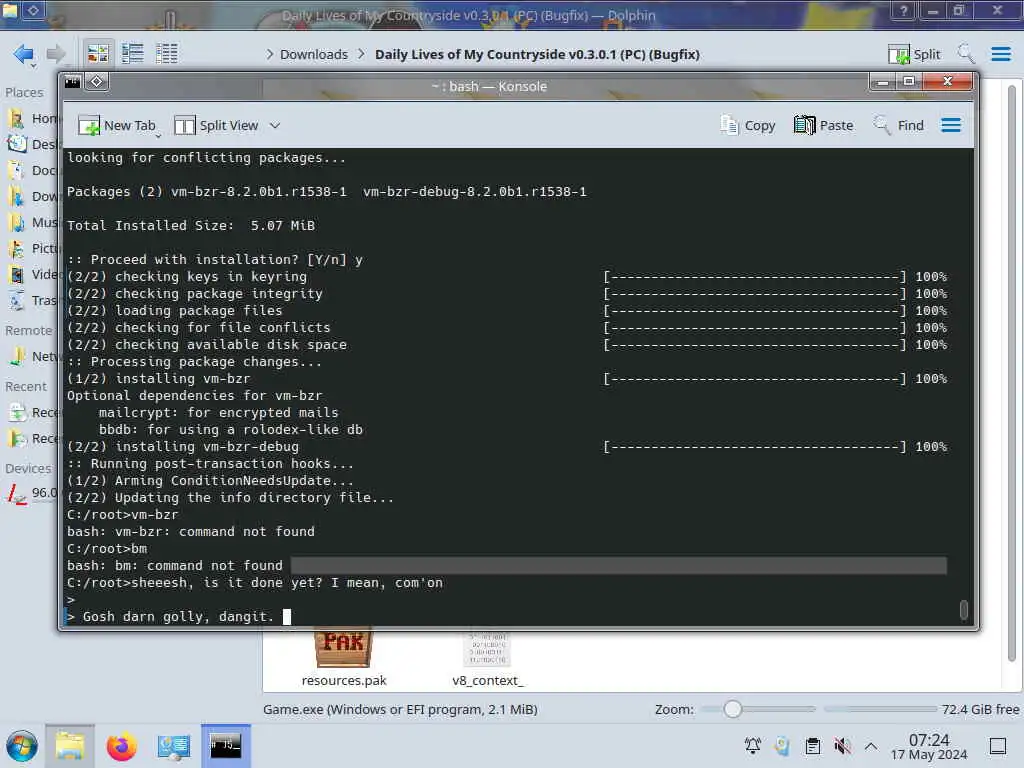Open Trash in Places panel
The image size is (1024, 768).
pyautogui.click(x=33, y=300)
